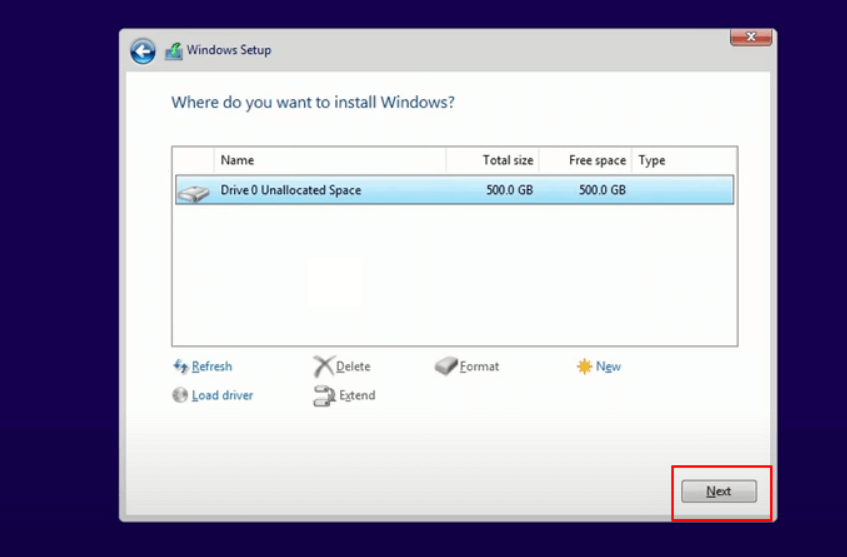Click the Format drive icon

[x=446, y=367]
